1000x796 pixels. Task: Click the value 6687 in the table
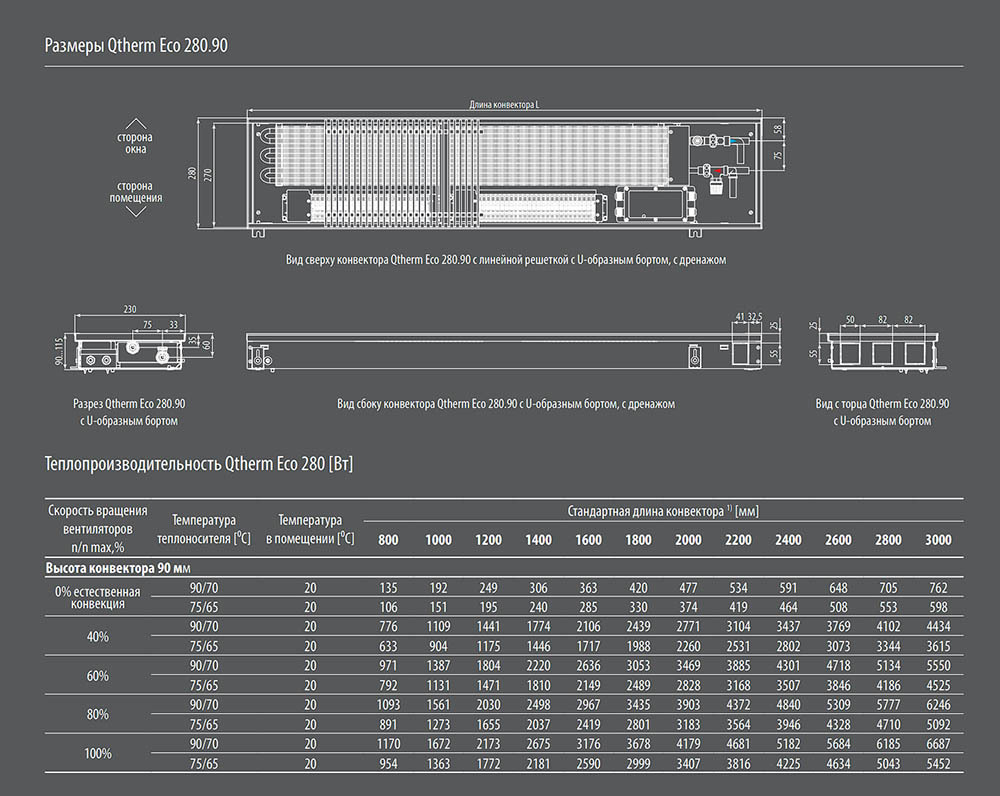point(938,744)
